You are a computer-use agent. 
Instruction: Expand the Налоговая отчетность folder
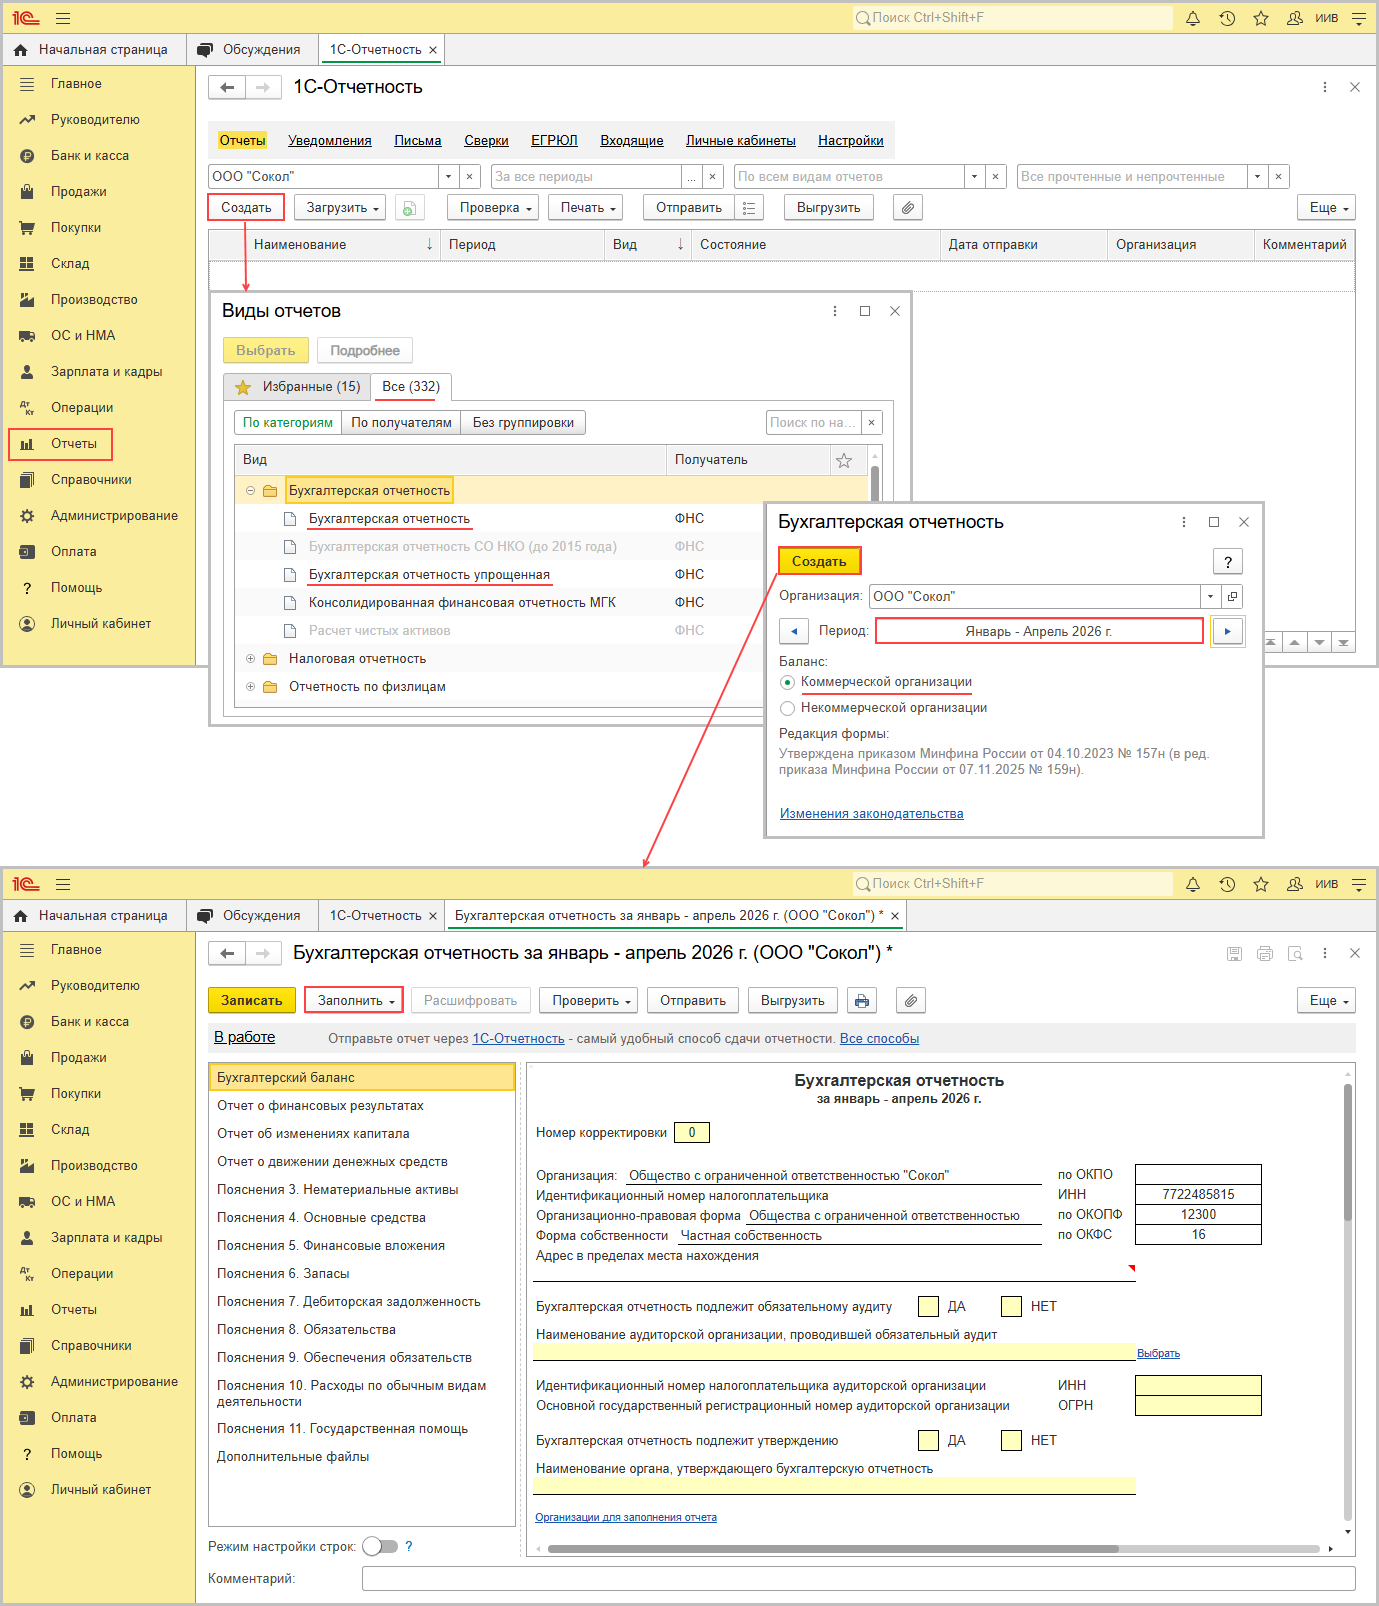250,659
